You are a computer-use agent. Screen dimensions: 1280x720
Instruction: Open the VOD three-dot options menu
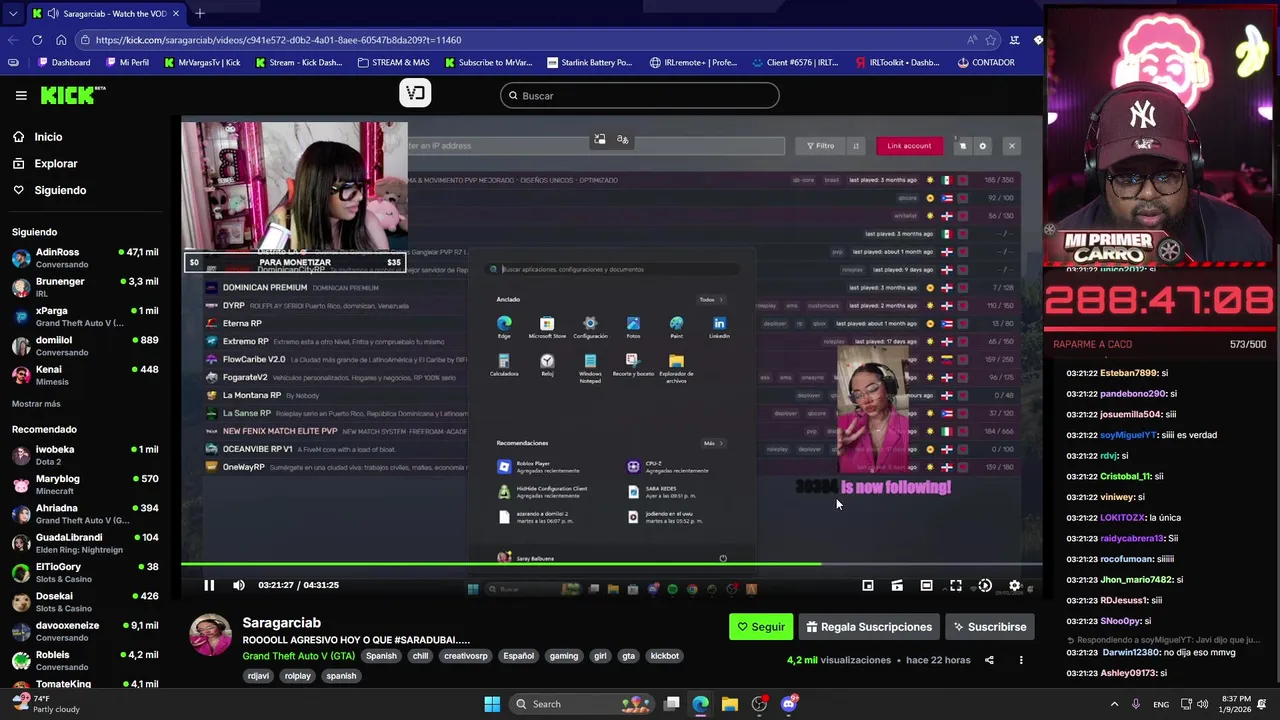[1021, 660]
